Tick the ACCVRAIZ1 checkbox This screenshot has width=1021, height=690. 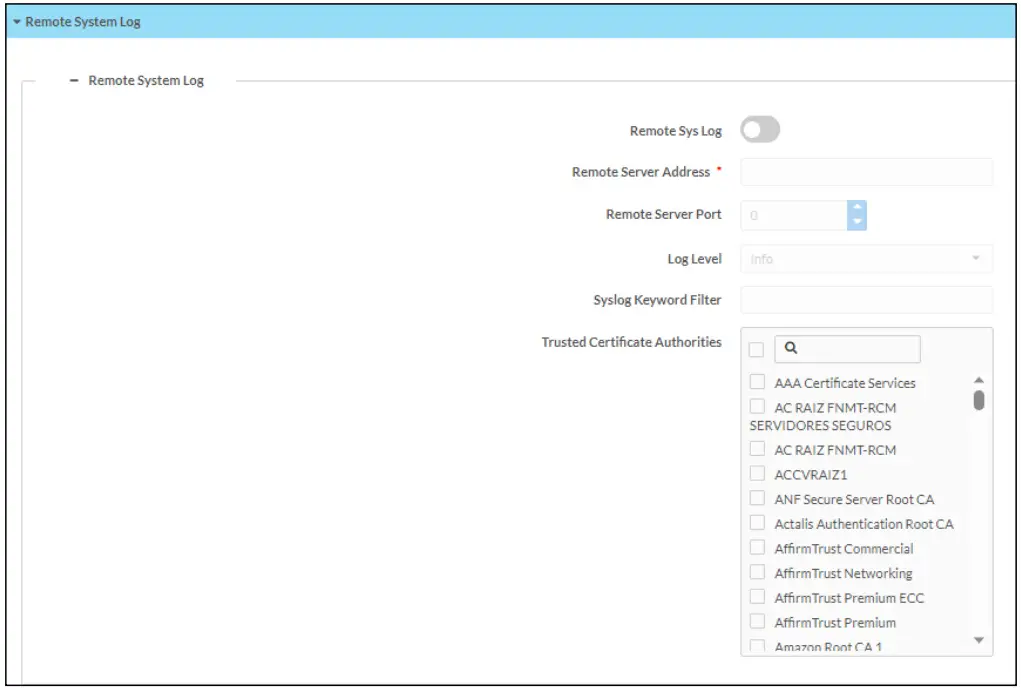pyautogui.click(x=757, y=474)
